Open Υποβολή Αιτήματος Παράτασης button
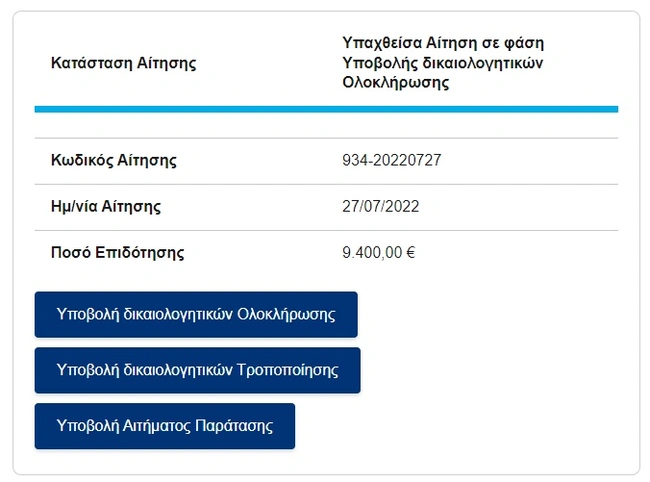Image resolution: width=650 pixels, height=482 pixels. 165,426
